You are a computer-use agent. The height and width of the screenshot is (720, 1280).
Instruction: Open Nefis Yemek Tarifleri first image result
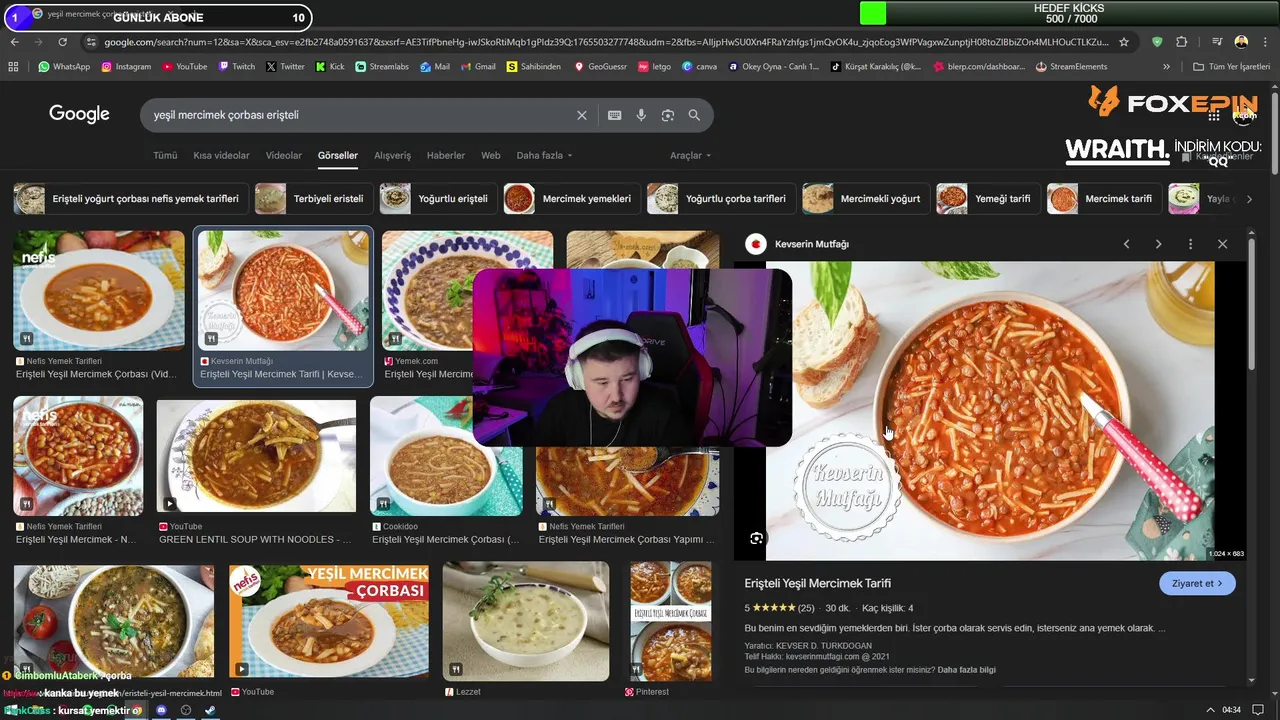(99, 291)
